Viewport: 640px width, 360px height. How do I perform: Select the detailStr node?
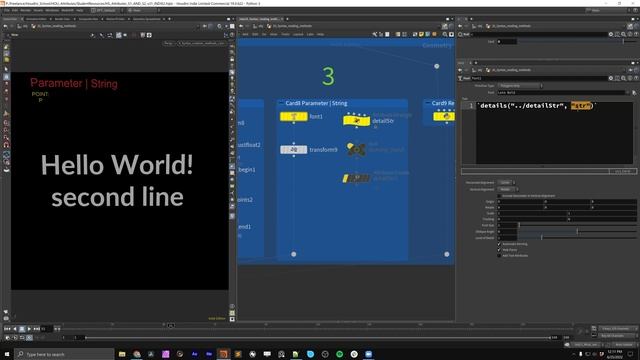coord(356,121)
